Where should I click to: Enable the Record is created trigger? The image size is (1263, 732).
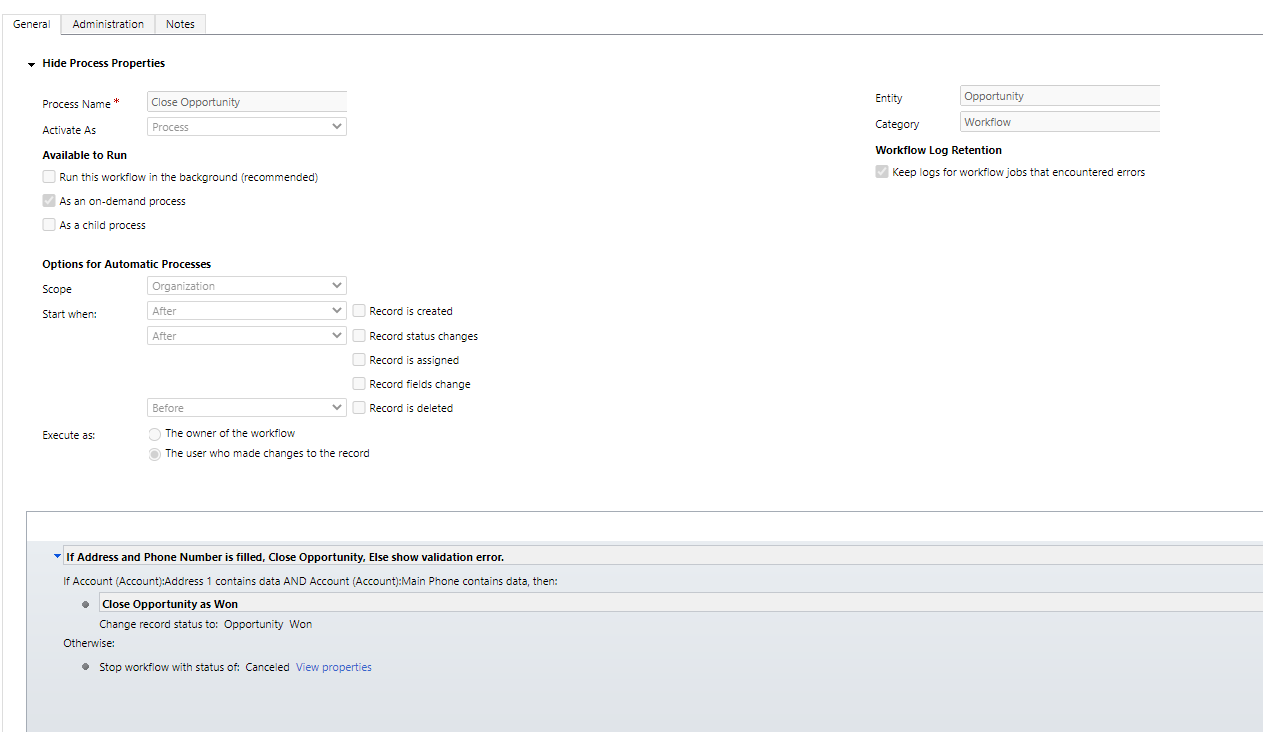(358, 310)
